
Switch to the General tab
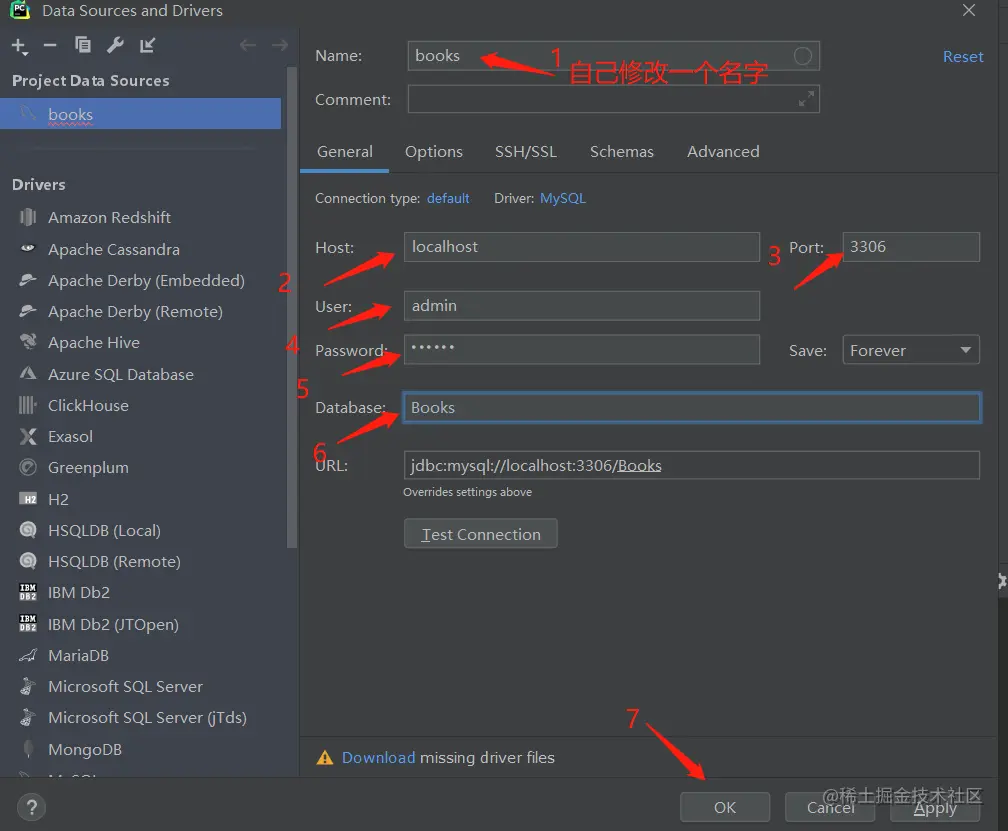tap(345, 152)
